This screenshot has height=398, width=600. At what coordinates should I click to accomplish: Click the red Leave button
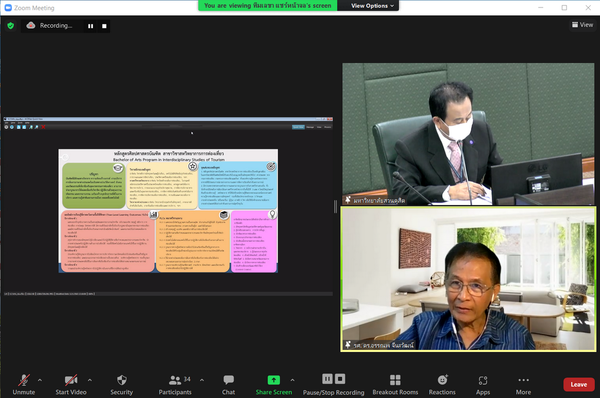[579, 385]
